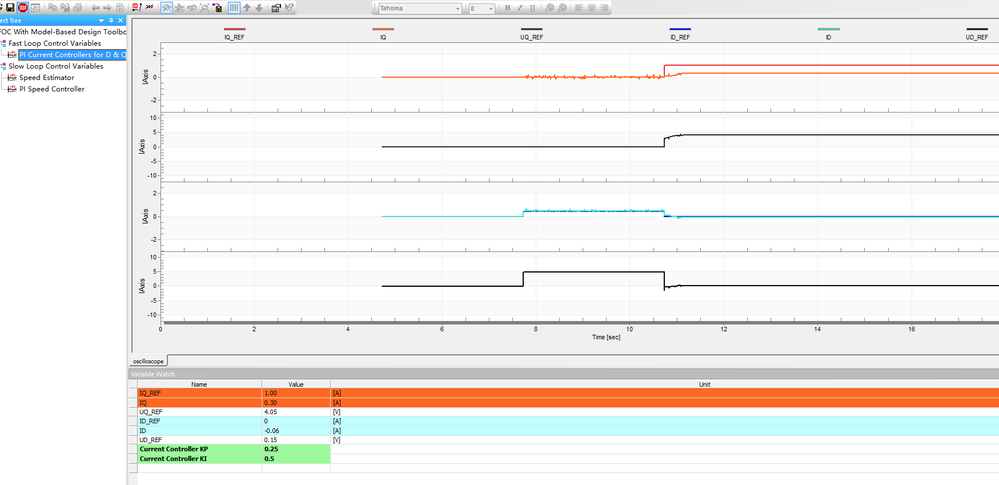The width and height of the screenshot is (999, 485).
Task: Click the Variable Watch panel header
Action: (563, 374)
